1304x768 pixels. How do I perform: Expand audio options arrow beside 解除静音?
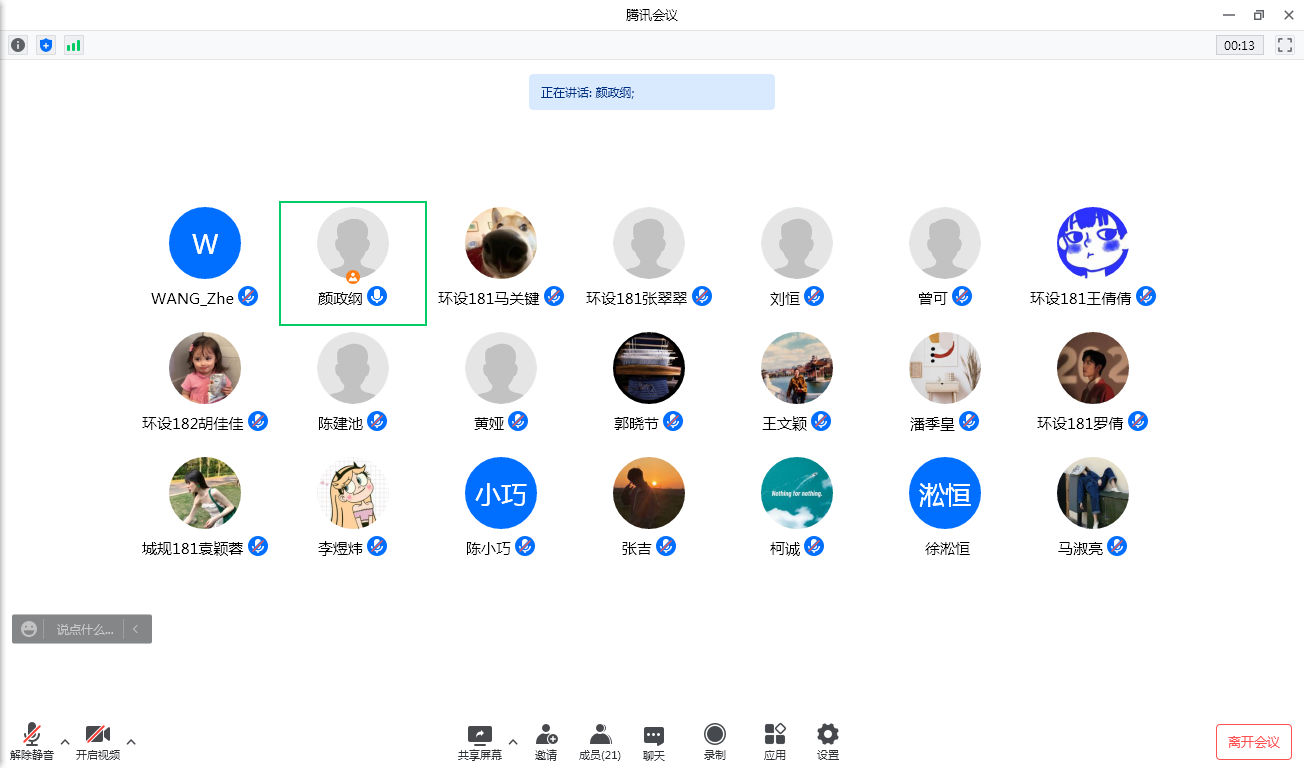[x=65, y=742]
